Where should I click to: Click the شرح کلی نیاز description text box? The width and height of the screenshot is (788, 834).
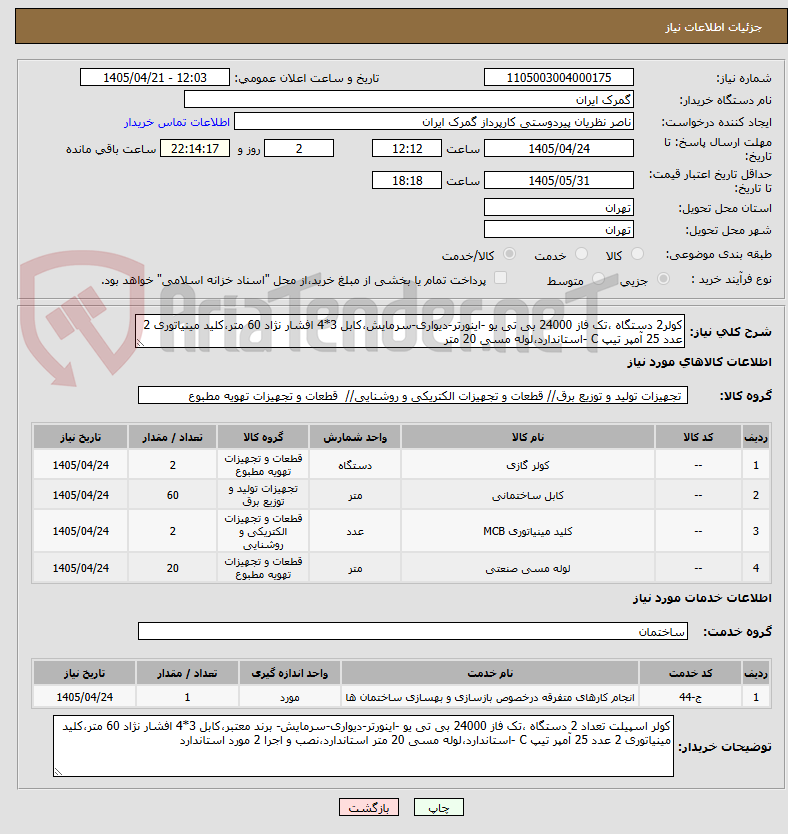click(410, 331)
